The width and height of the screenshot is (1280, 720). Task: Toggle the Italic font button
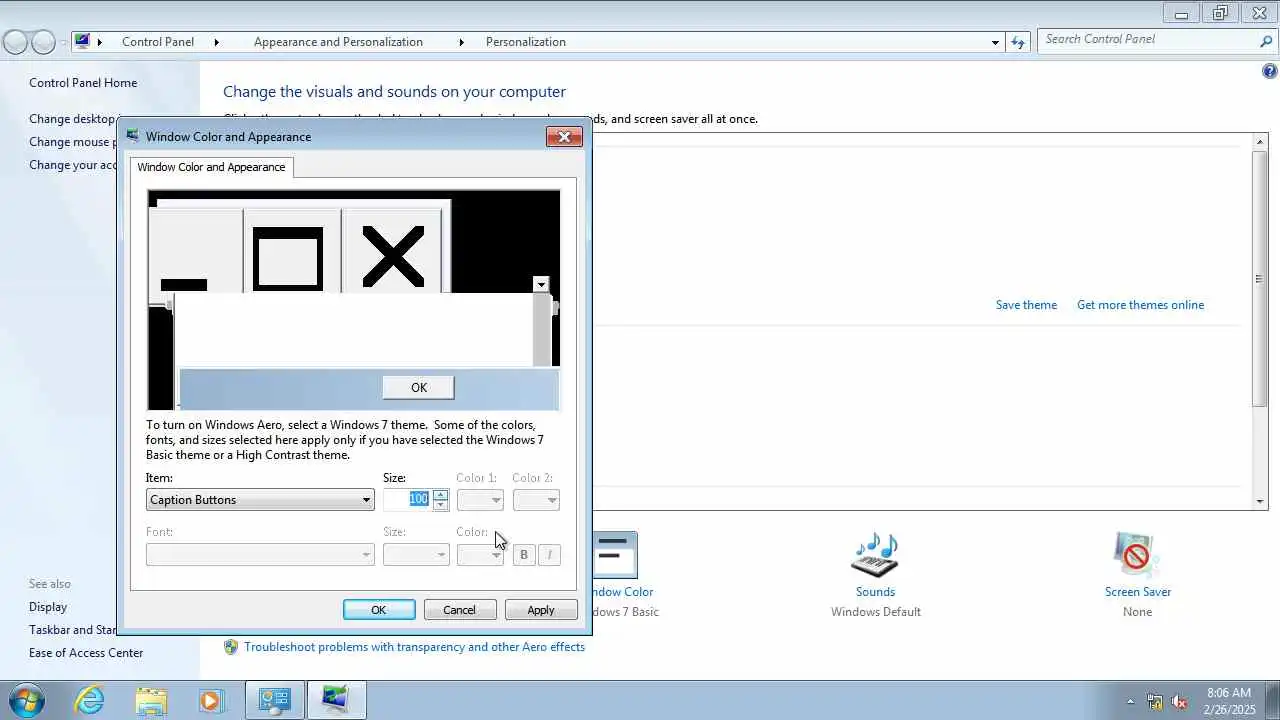click(549, 554)
